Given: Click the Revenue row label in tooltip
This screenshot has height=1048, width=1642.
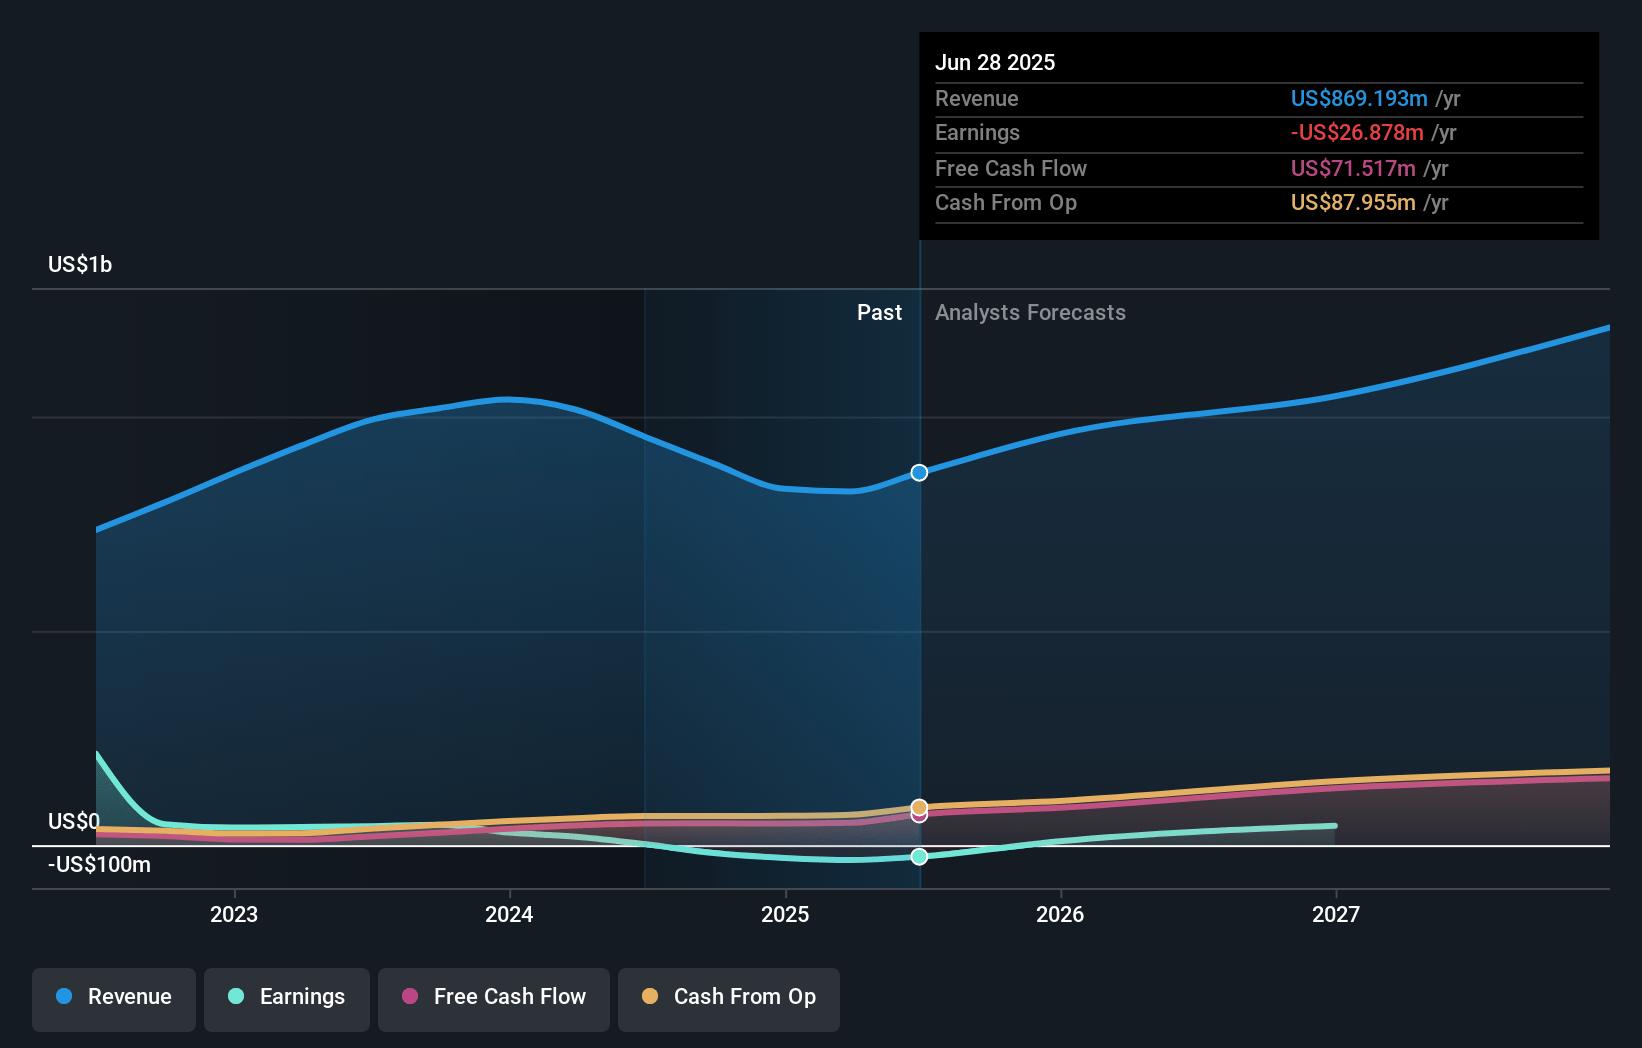Looking at the screenshot, I should coord(976,98).
